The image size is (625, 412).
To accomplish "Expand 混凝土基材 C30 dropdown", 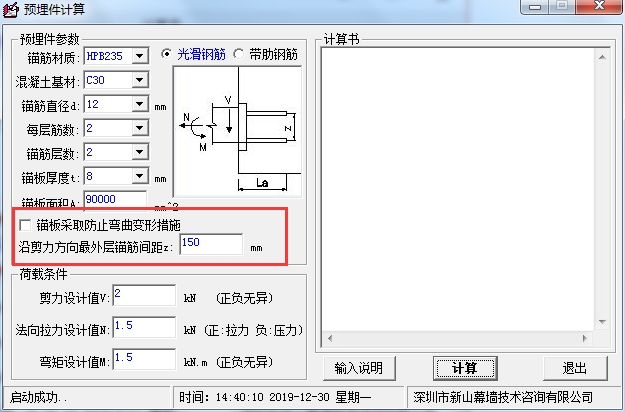I will 140,80.
